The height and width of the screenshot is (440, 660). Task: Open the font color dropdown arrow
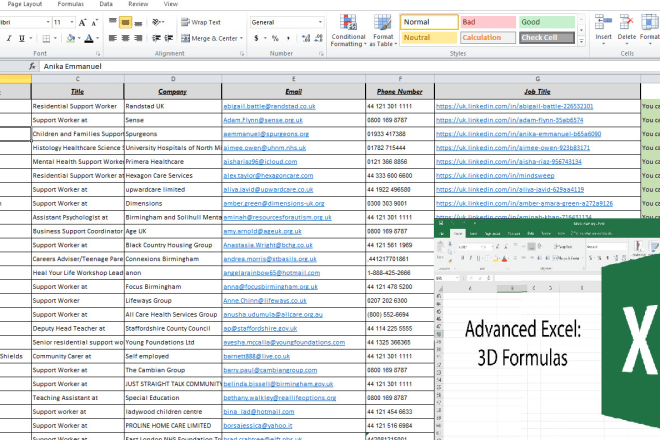tap(98, 38)
